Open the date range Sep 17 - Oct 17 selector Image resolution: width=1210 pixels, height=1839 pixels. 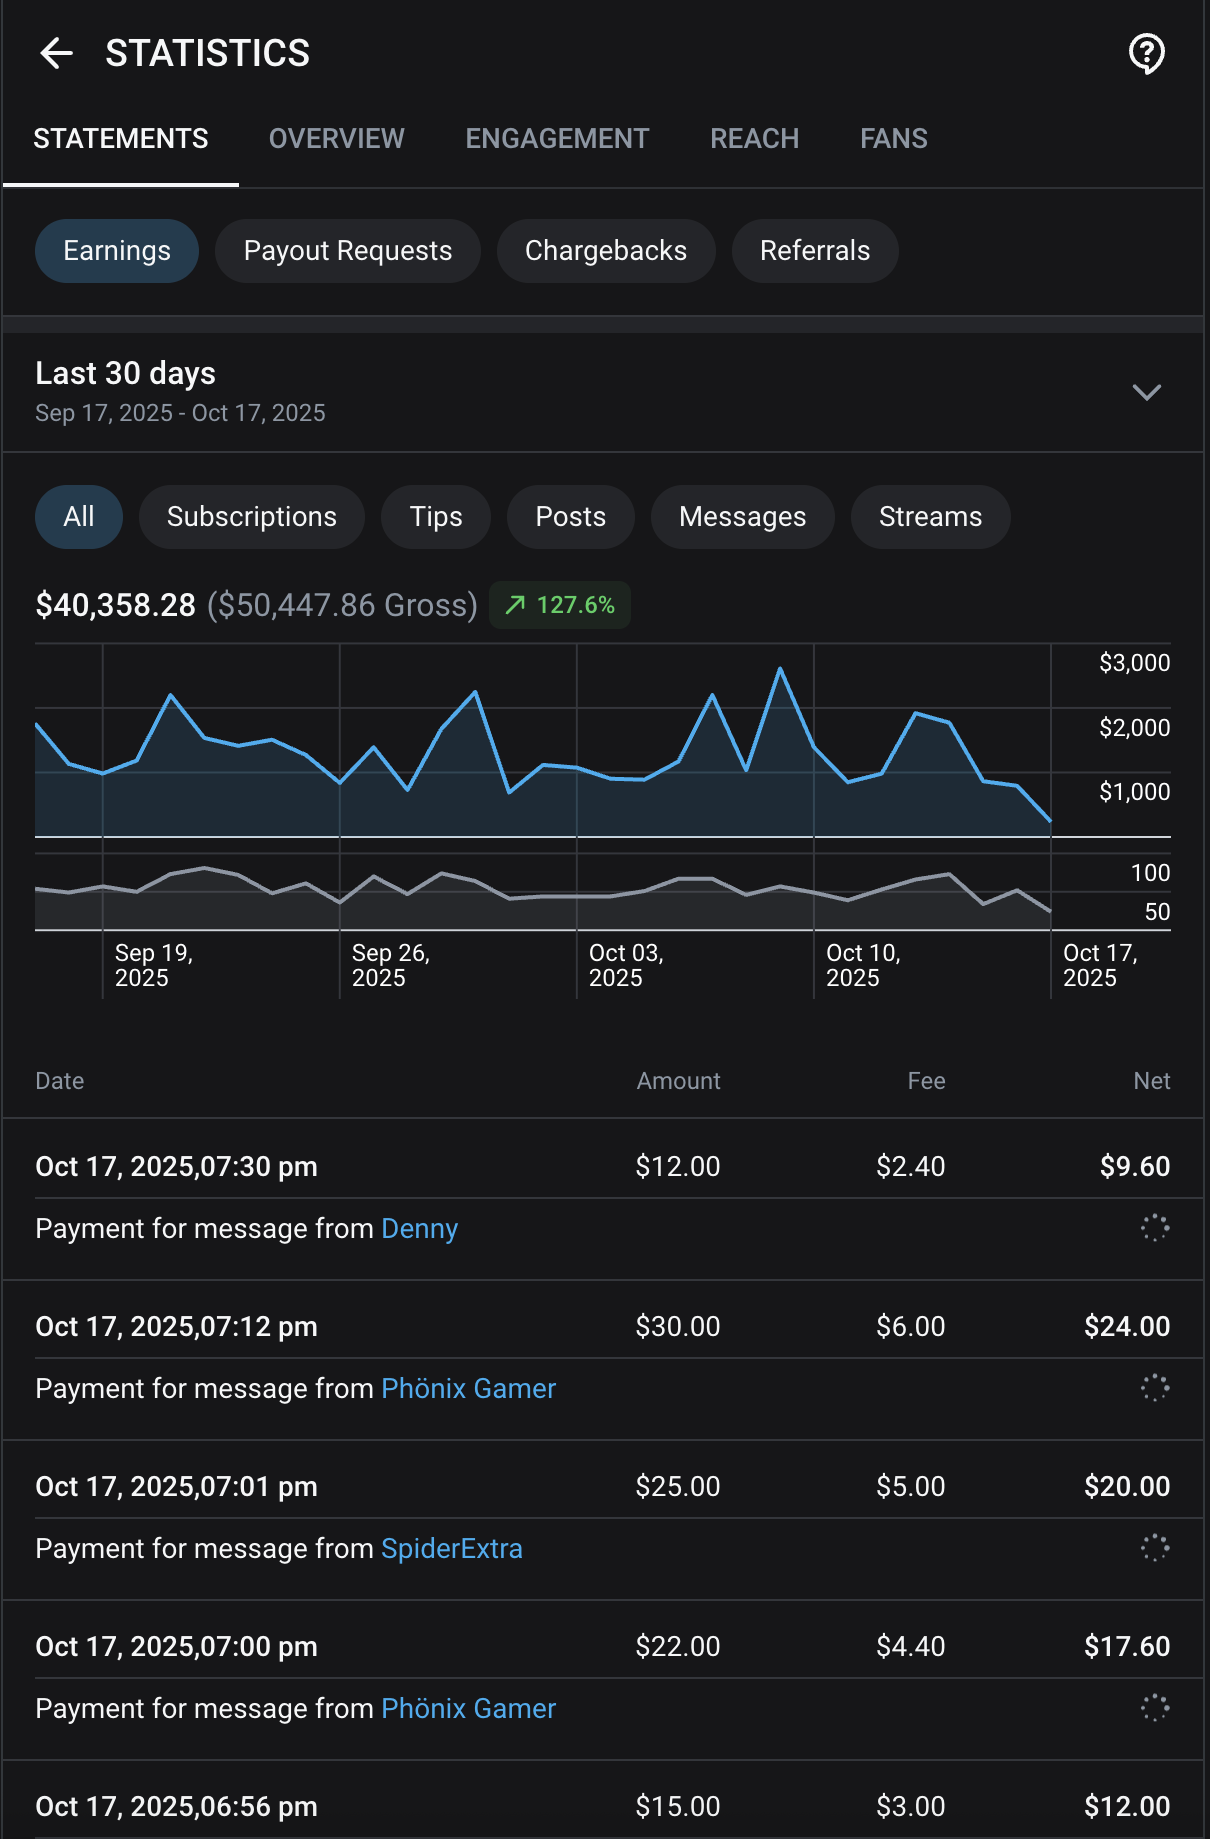coord(180,413)
